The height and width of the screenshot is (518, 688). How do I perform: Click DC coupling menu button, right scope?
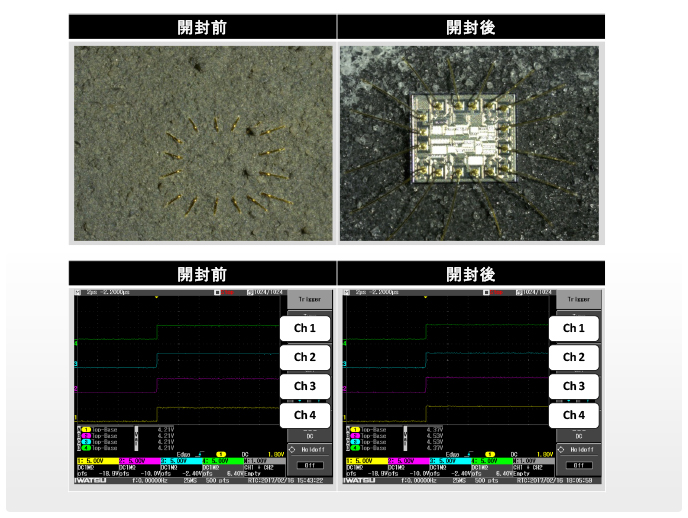pos(578,436)
